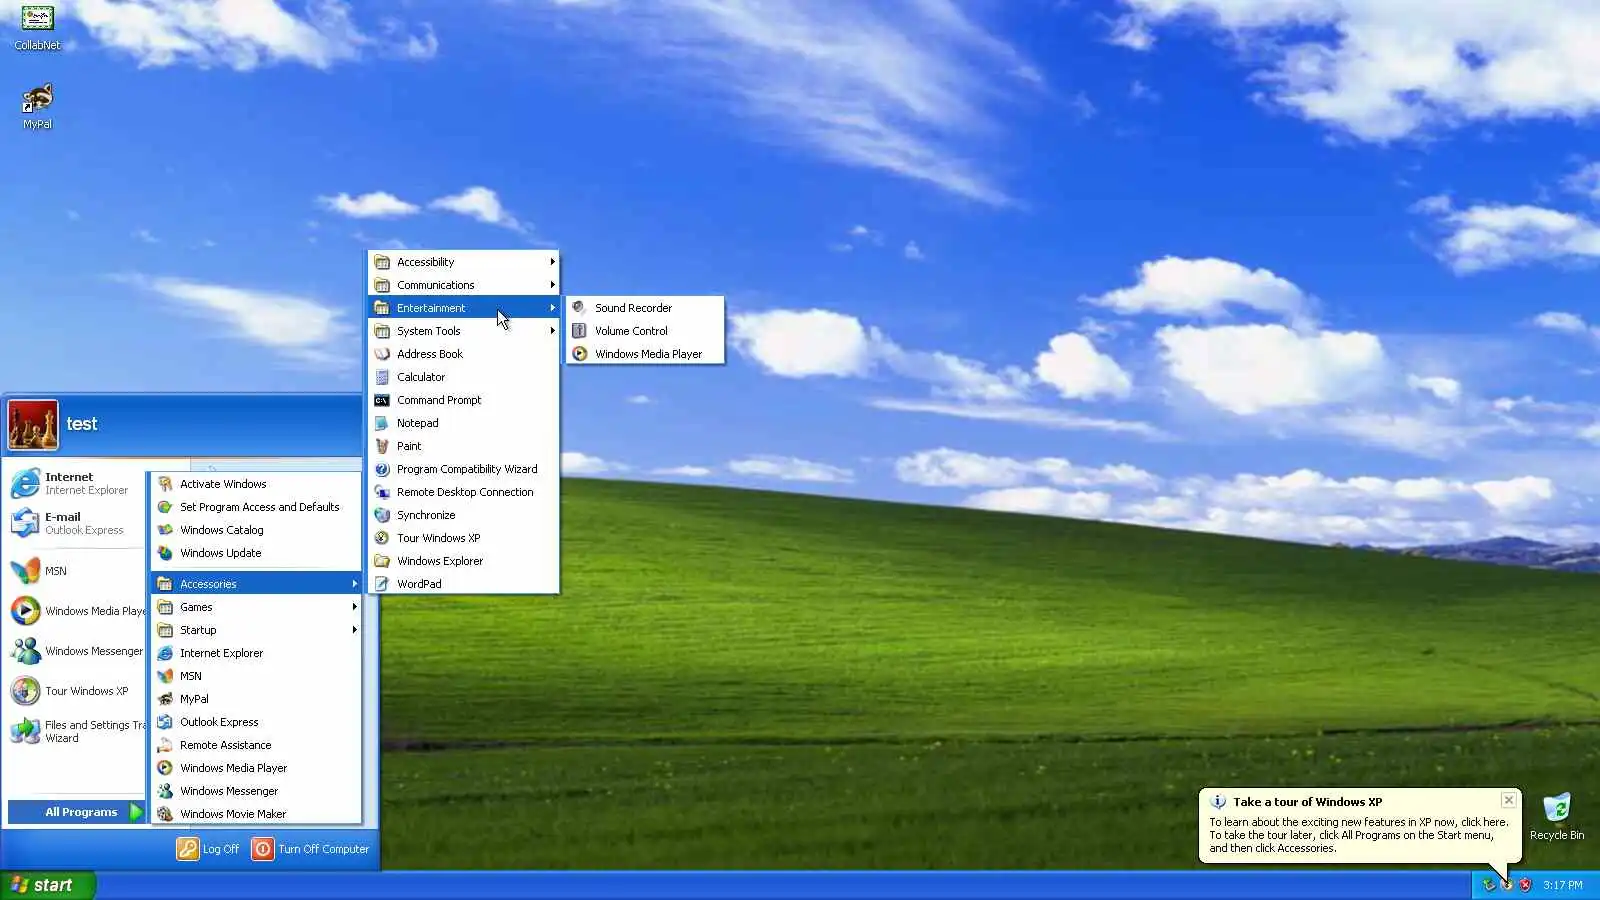Viewport: 1600px width, 900px height.
Task: Expand the Accessibility submenu
Action: pyautogui.click(x=464, y=262)
